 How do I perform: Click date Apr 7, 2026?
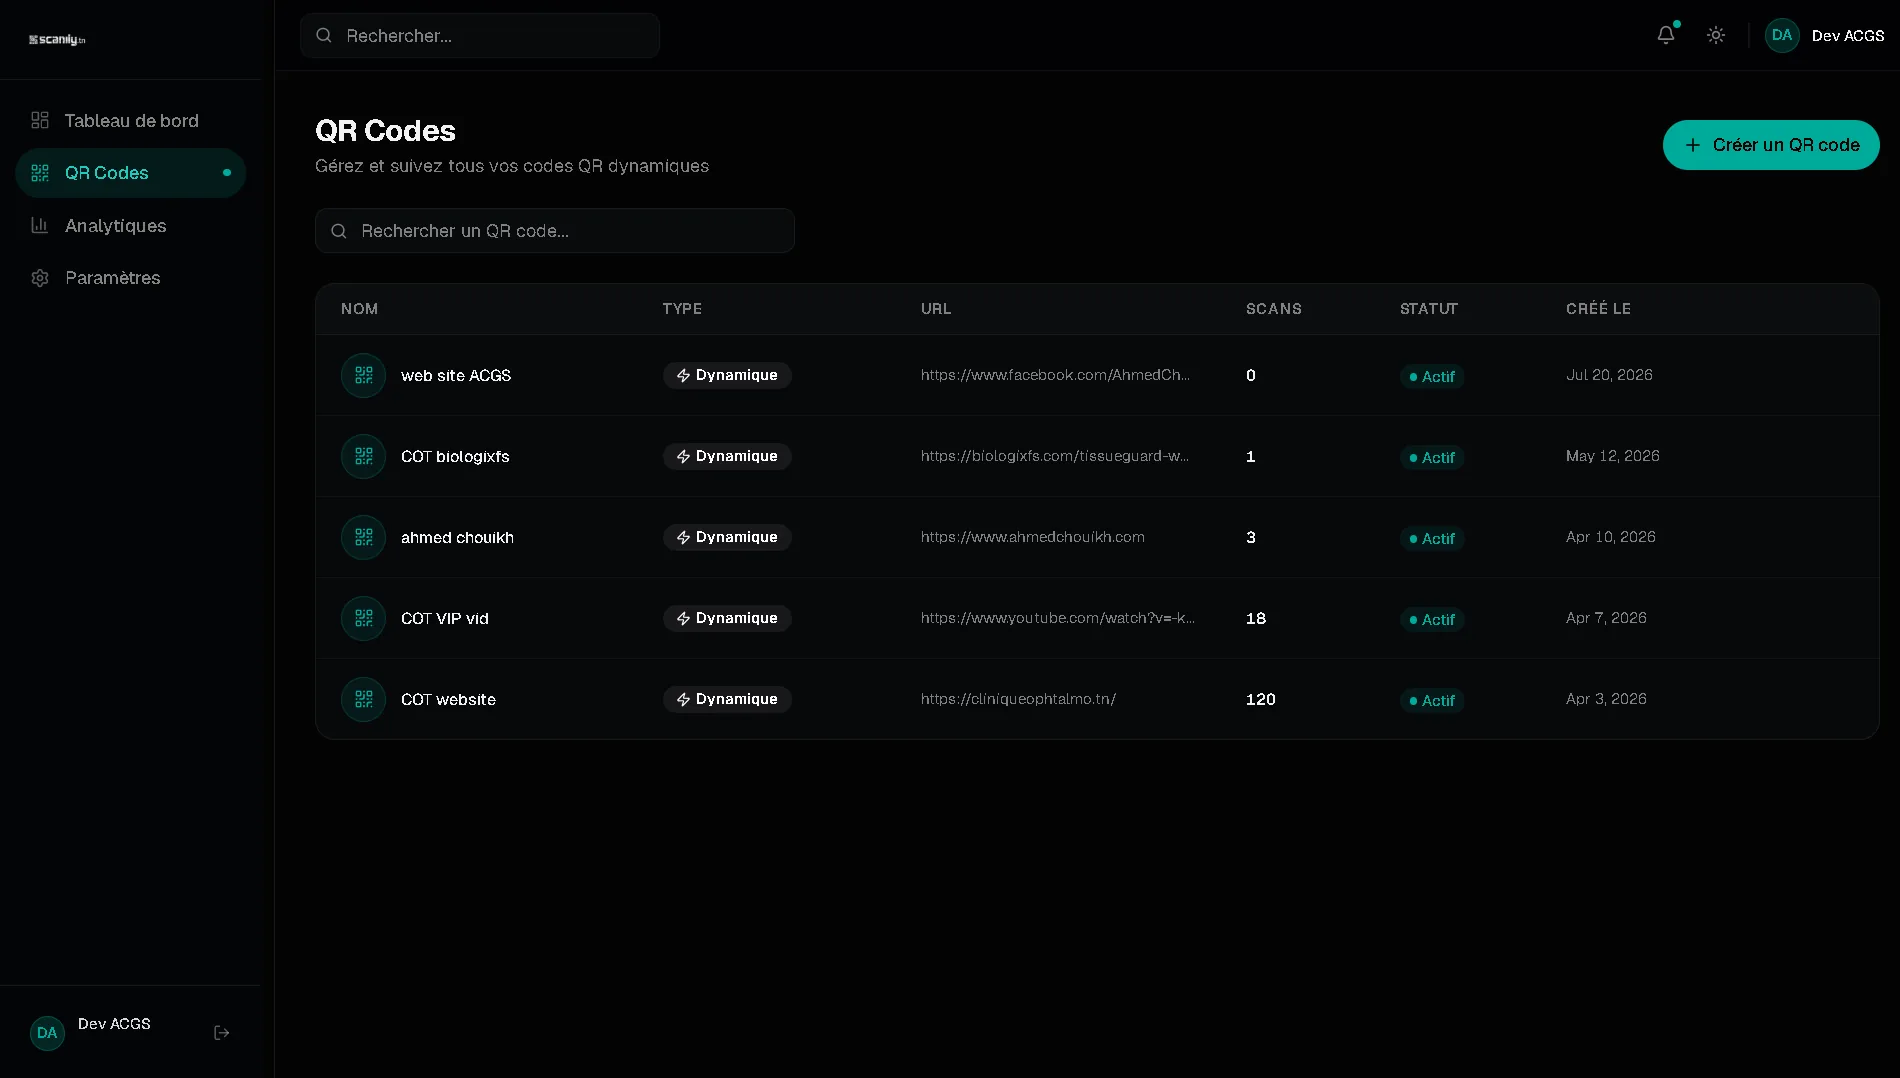1606,618
